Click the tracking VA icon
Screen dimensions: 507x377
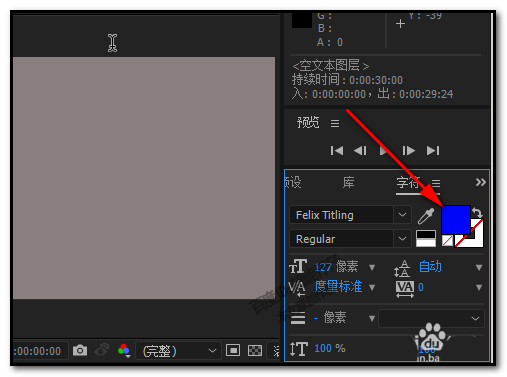click(405, 289)
